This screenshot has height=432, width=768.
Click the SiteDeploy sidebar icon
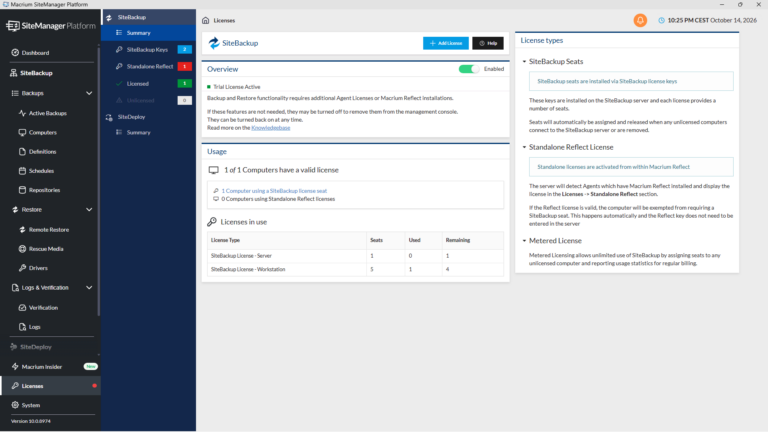click(x=14, y=347)
